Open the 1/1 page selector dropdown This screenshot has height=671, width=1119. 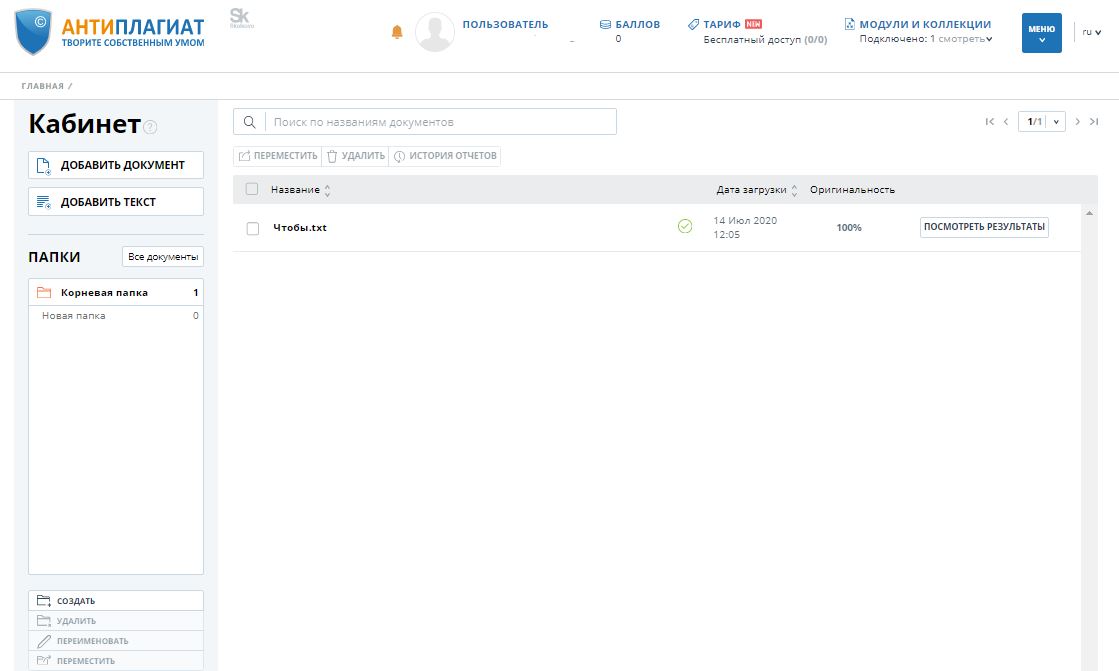[1042, 121]
